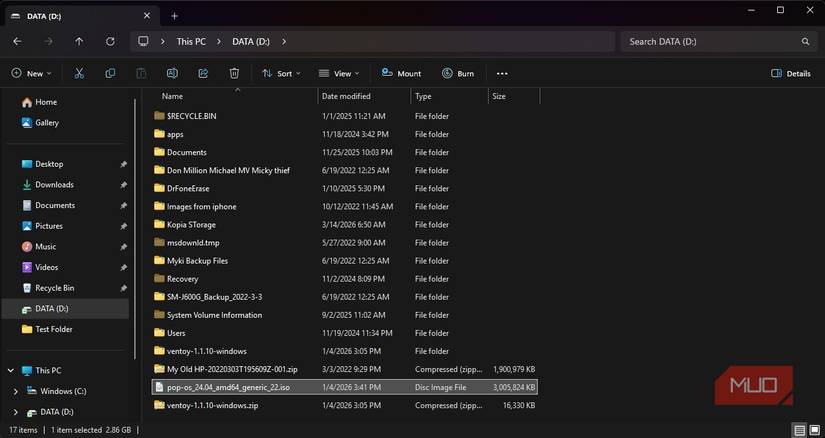Collapse the This PC tree node
Image resolution: width=825 pixels, height=438 pixels.
point(11,371)
